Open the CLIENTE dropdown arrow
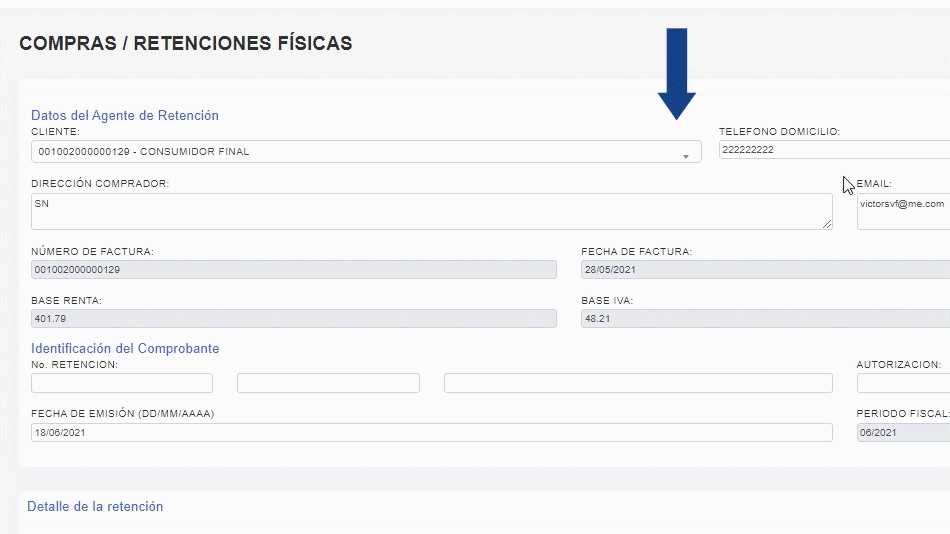The height and width of the screenshot is (534, 950). 686,156
